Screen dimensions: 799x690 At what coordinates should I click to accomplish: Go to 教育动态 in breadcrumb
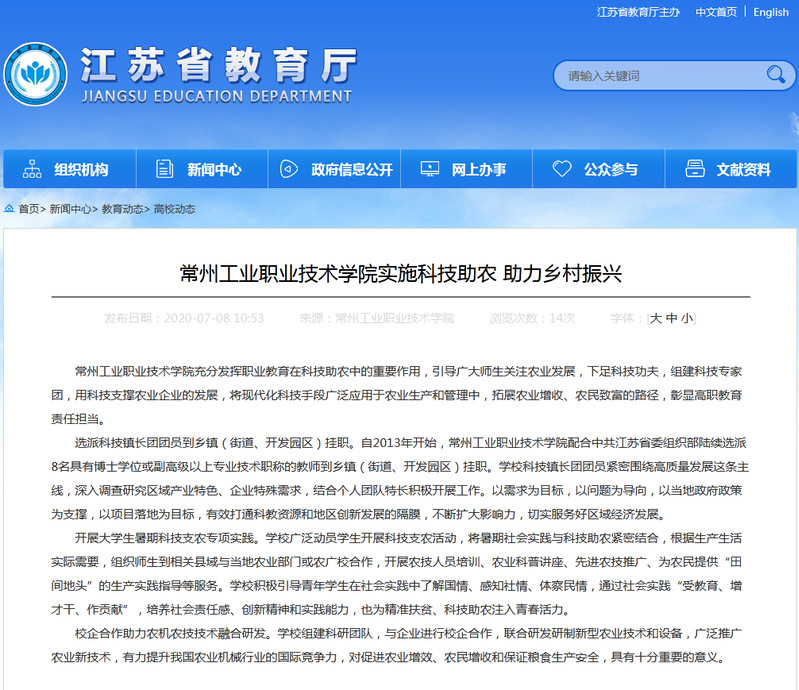(x=122, y=209)
